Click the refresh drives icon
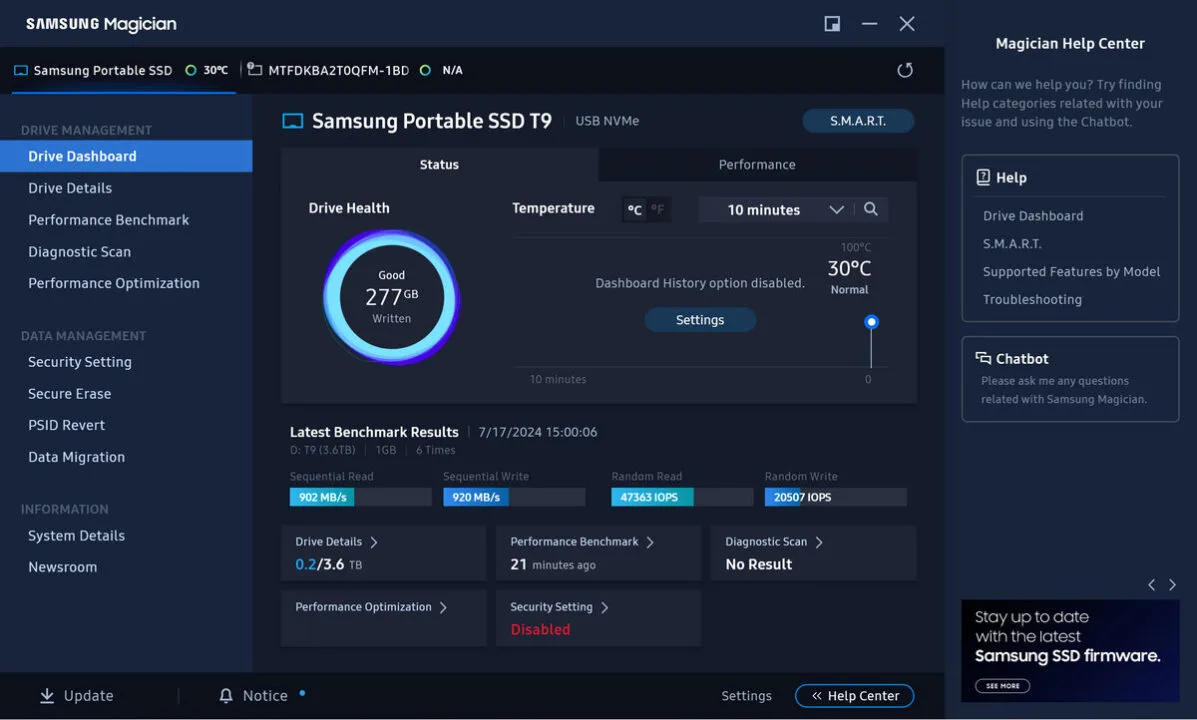 tap(905, 70)
